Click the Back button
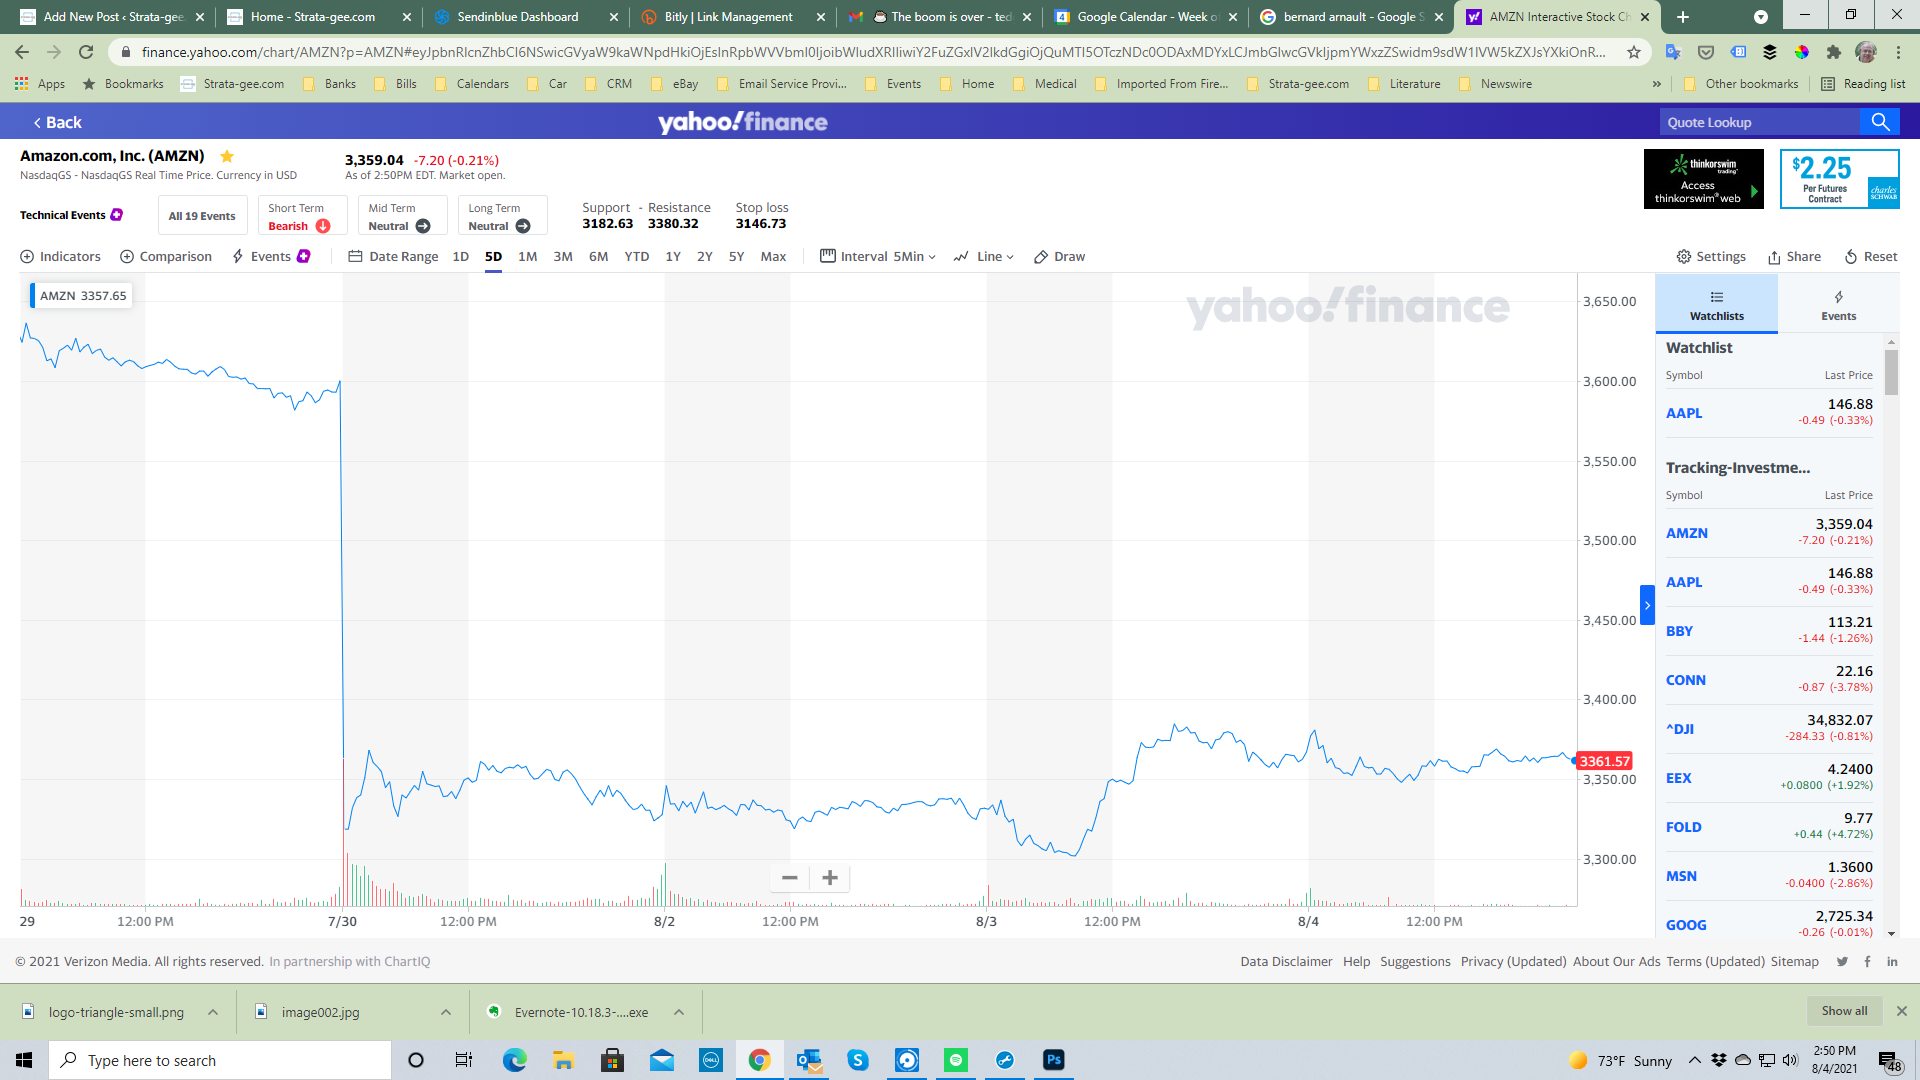Viewport: 1920px width, 1080px height. coord(58,123)
